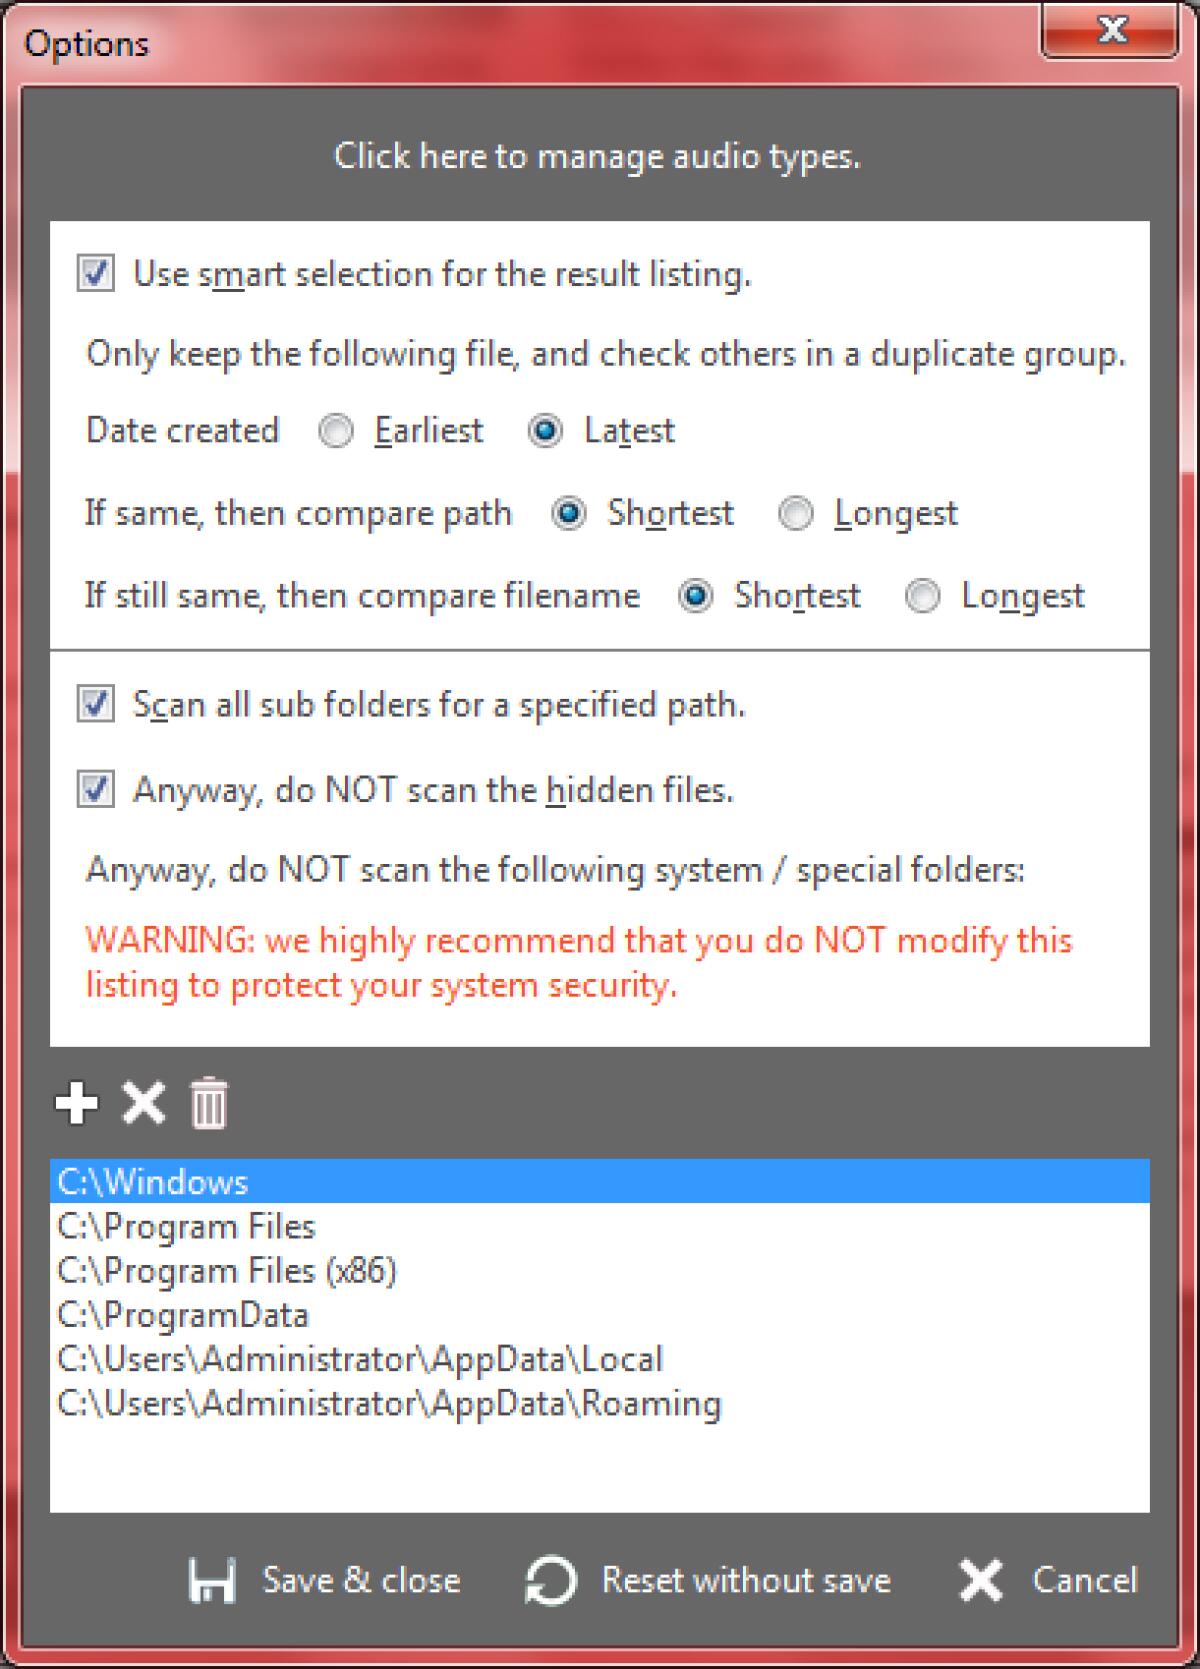The image size is (1200, 1669).
Task: Click the X icon to remove selected folder
Action: point(143,1103)
